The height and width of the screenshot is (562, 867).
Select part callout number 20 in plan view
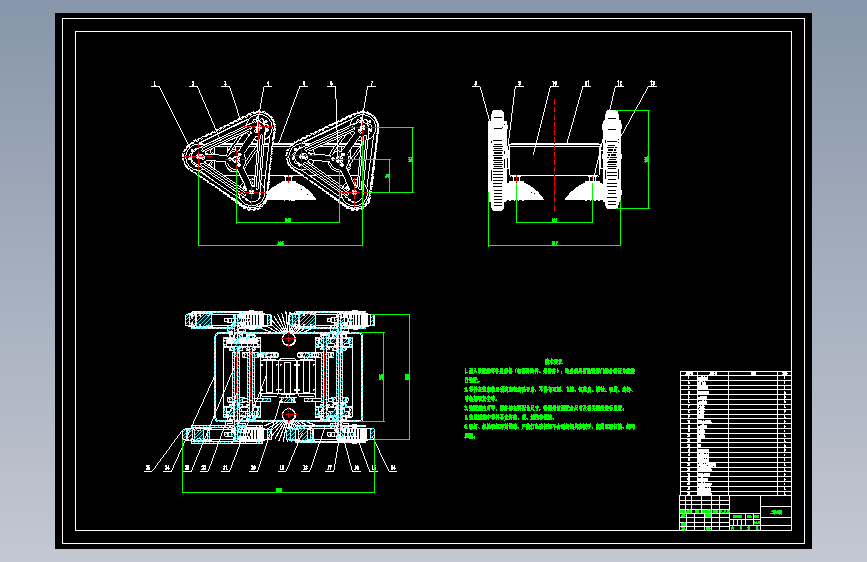[x=253, y=468]
